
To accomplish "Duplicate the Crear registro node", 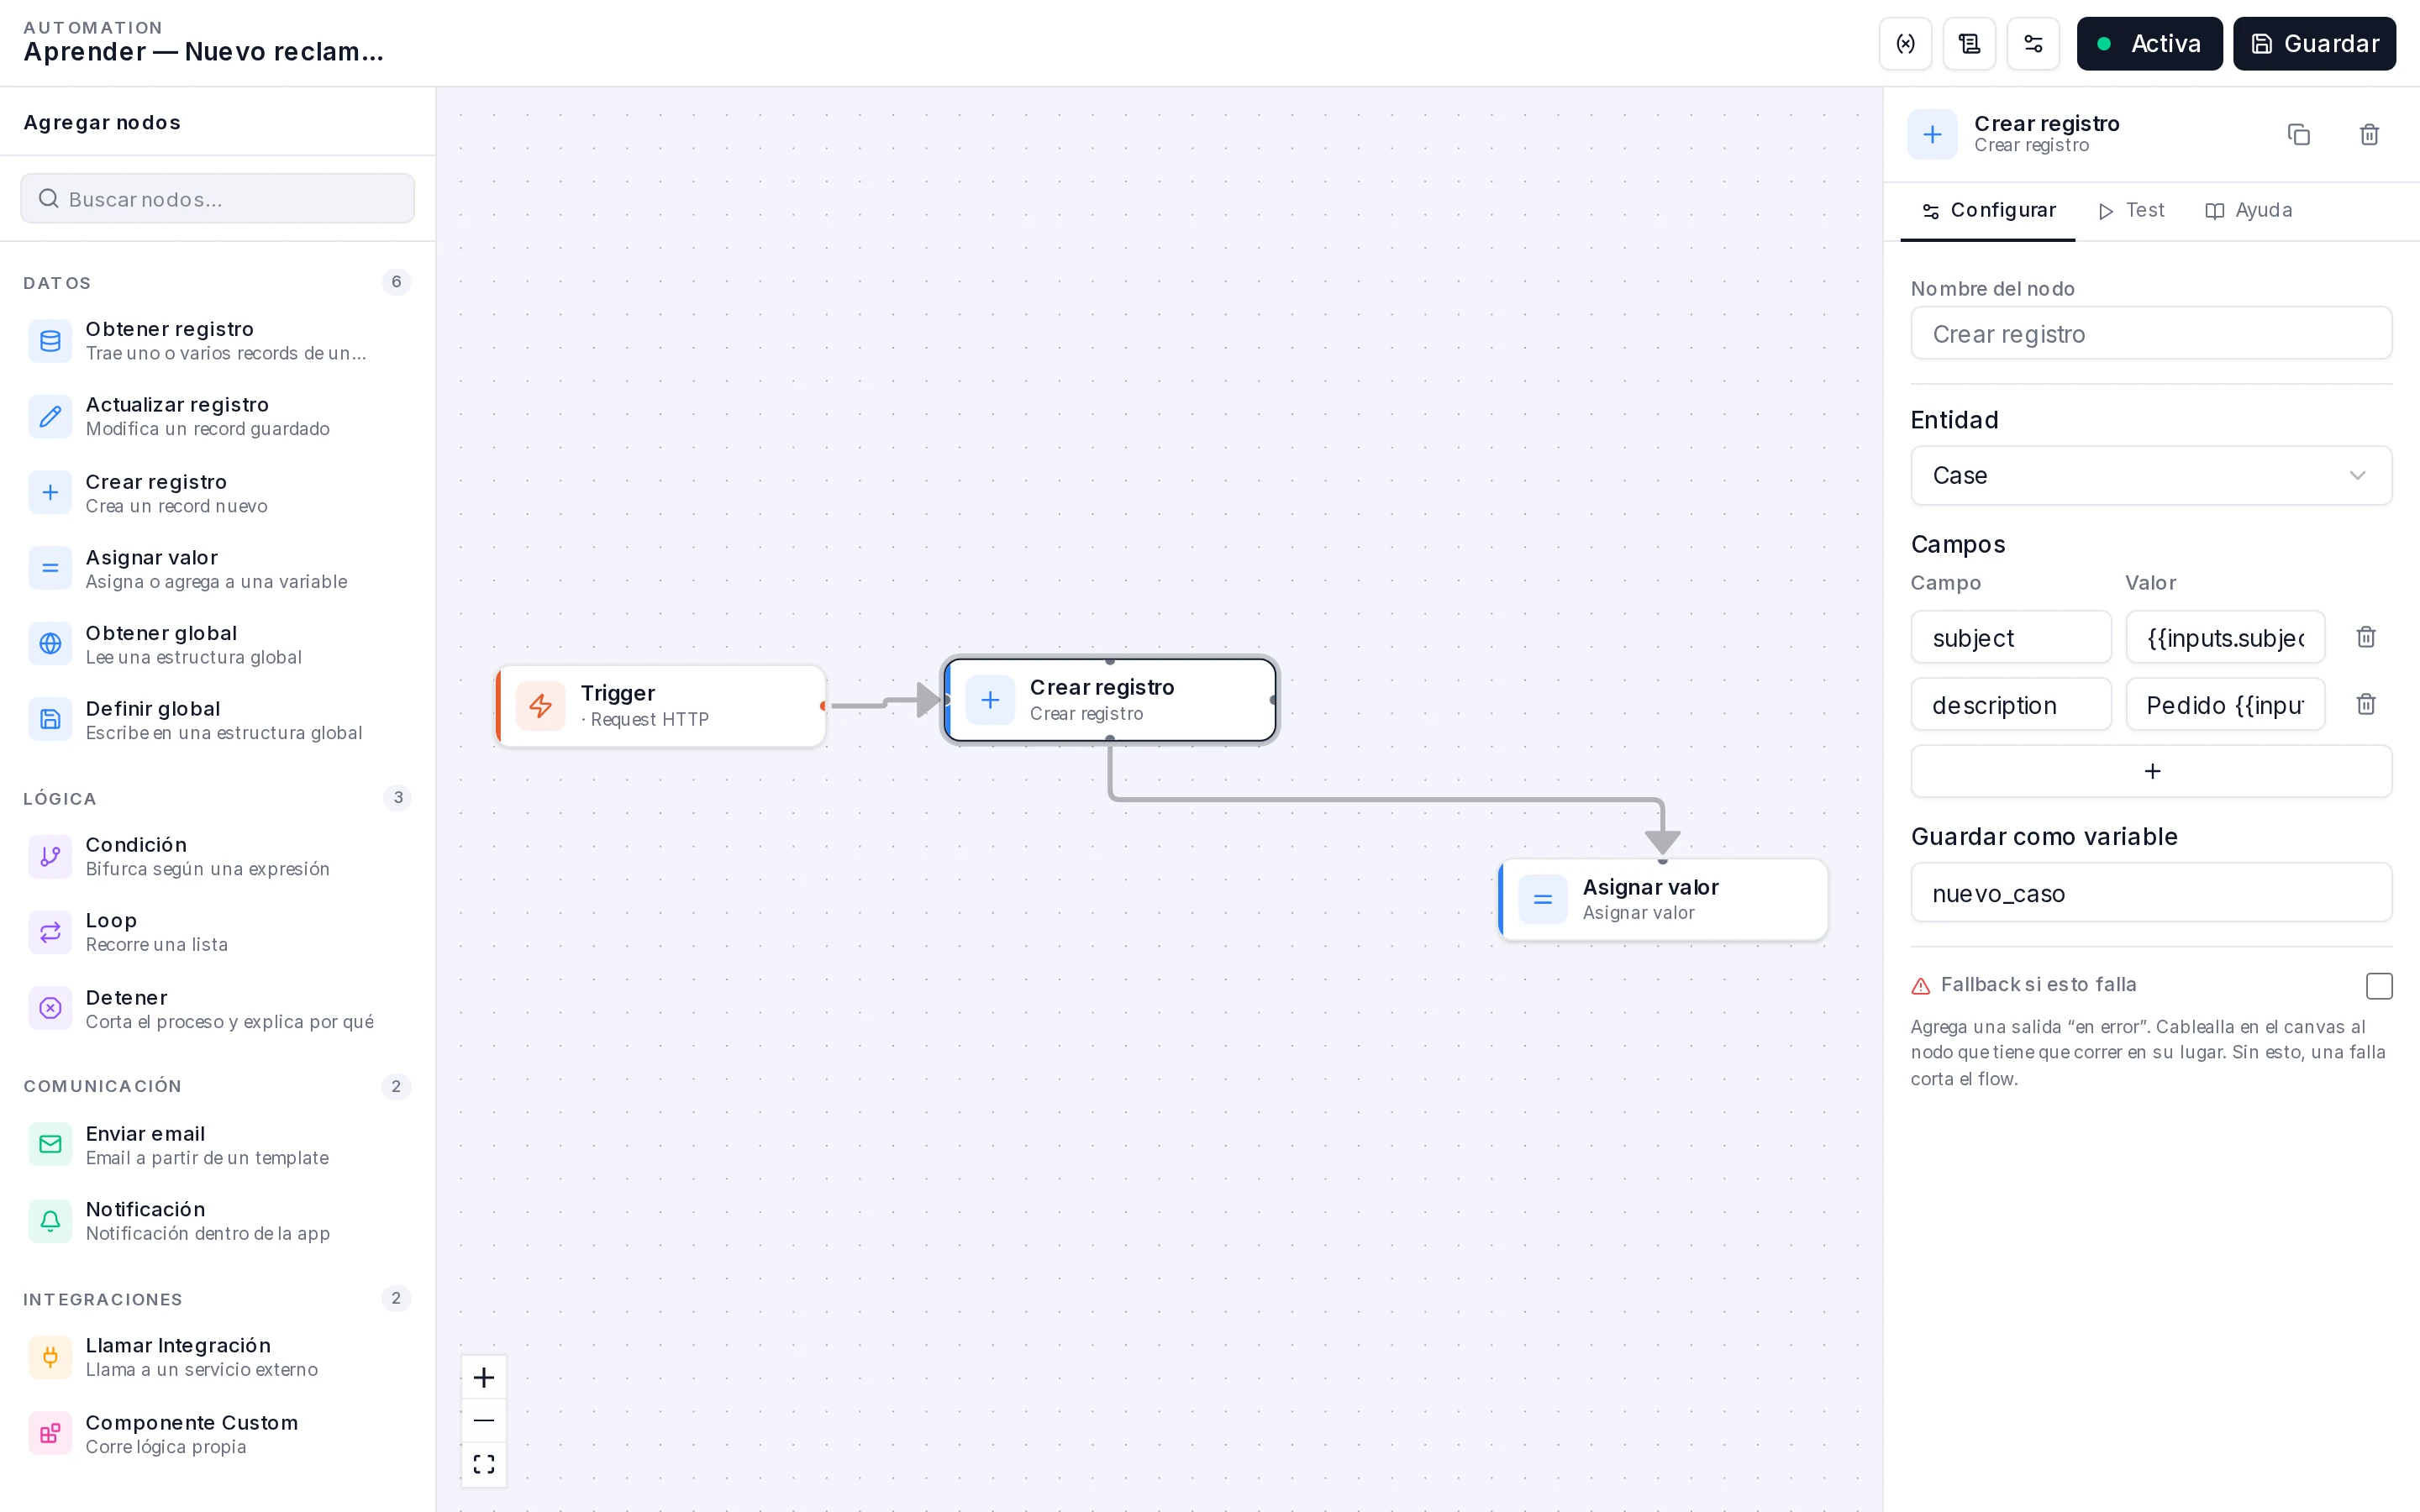I will click(2298, 134).
